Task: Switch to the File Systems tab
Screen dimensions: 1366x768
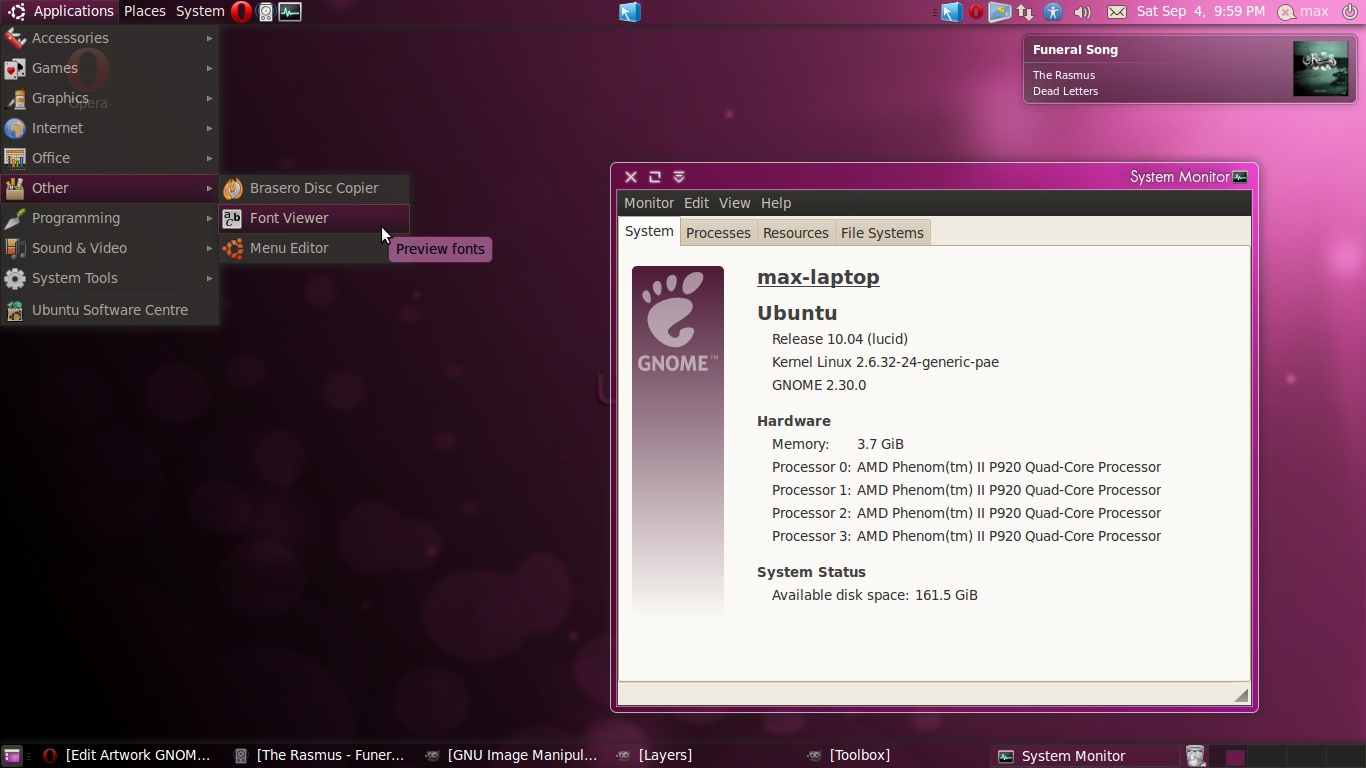Action: pos(882,233)
